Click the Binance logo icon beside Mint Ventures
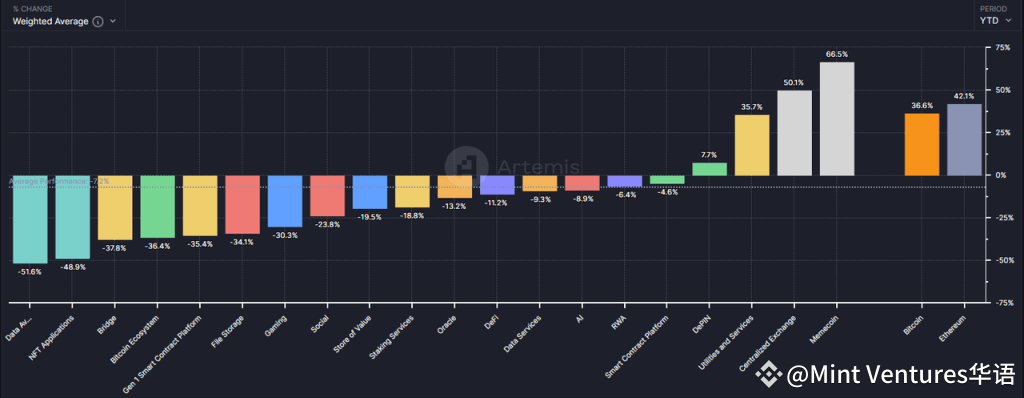 (x=768, y=374)
